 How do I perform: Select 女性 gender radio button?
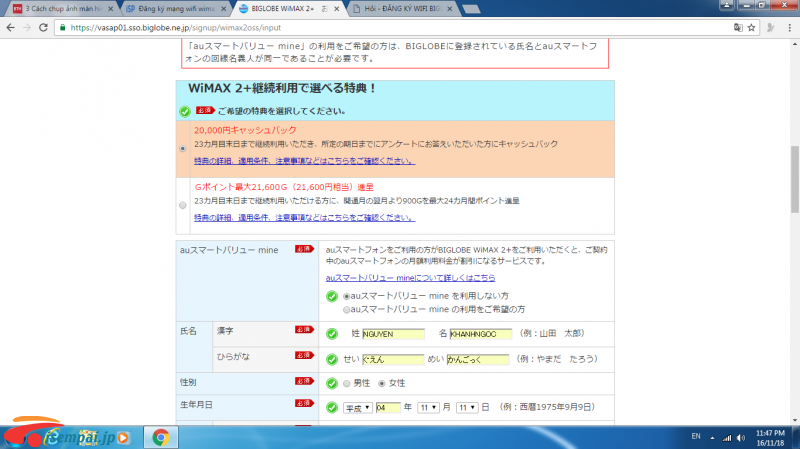tap(382, 383)
